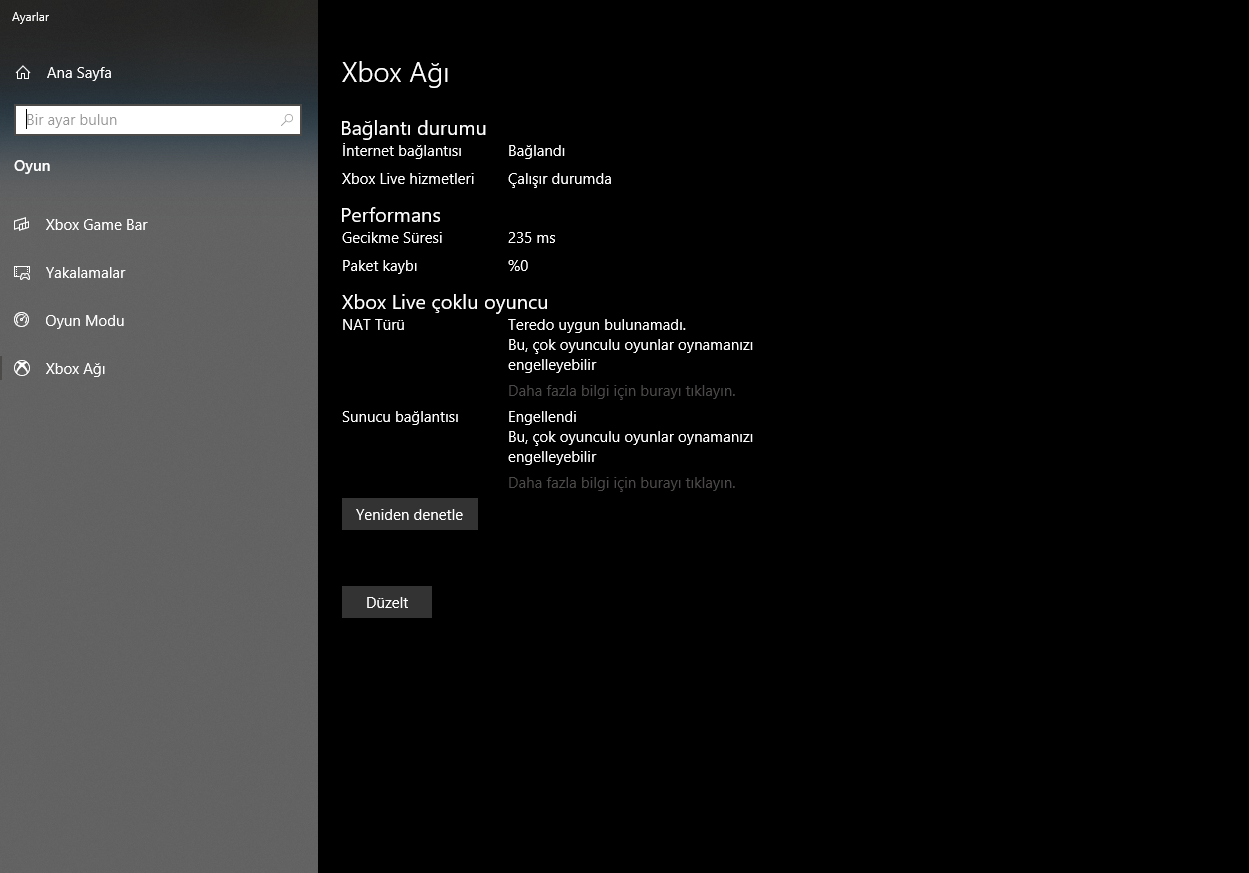
Task: Open Sunucu bağlantısı 'Daha fazla bilgi' link
Action: tap(622, 483)
